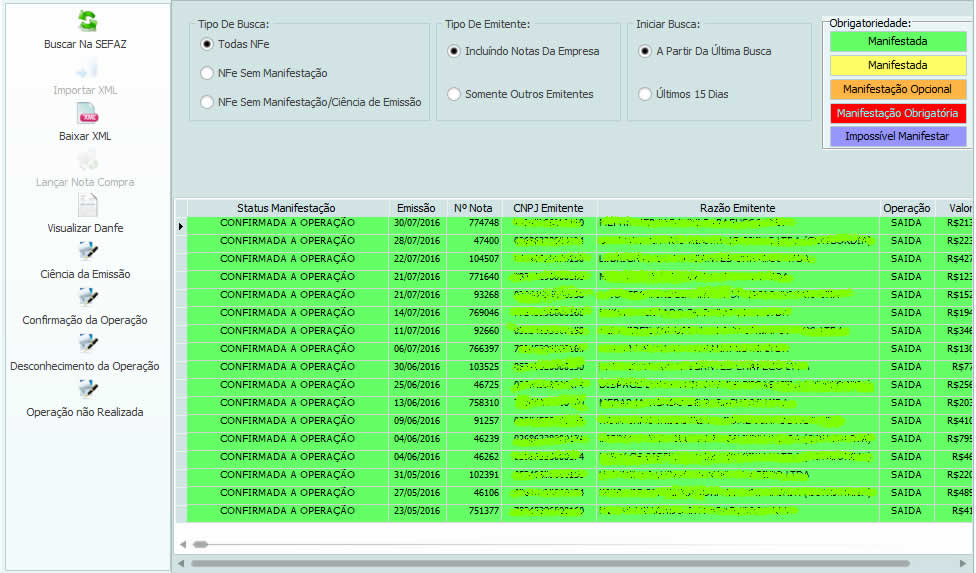Screen dimensions: 976x573
Task: Click the Baixar XML icon
Action: point(87,114)
